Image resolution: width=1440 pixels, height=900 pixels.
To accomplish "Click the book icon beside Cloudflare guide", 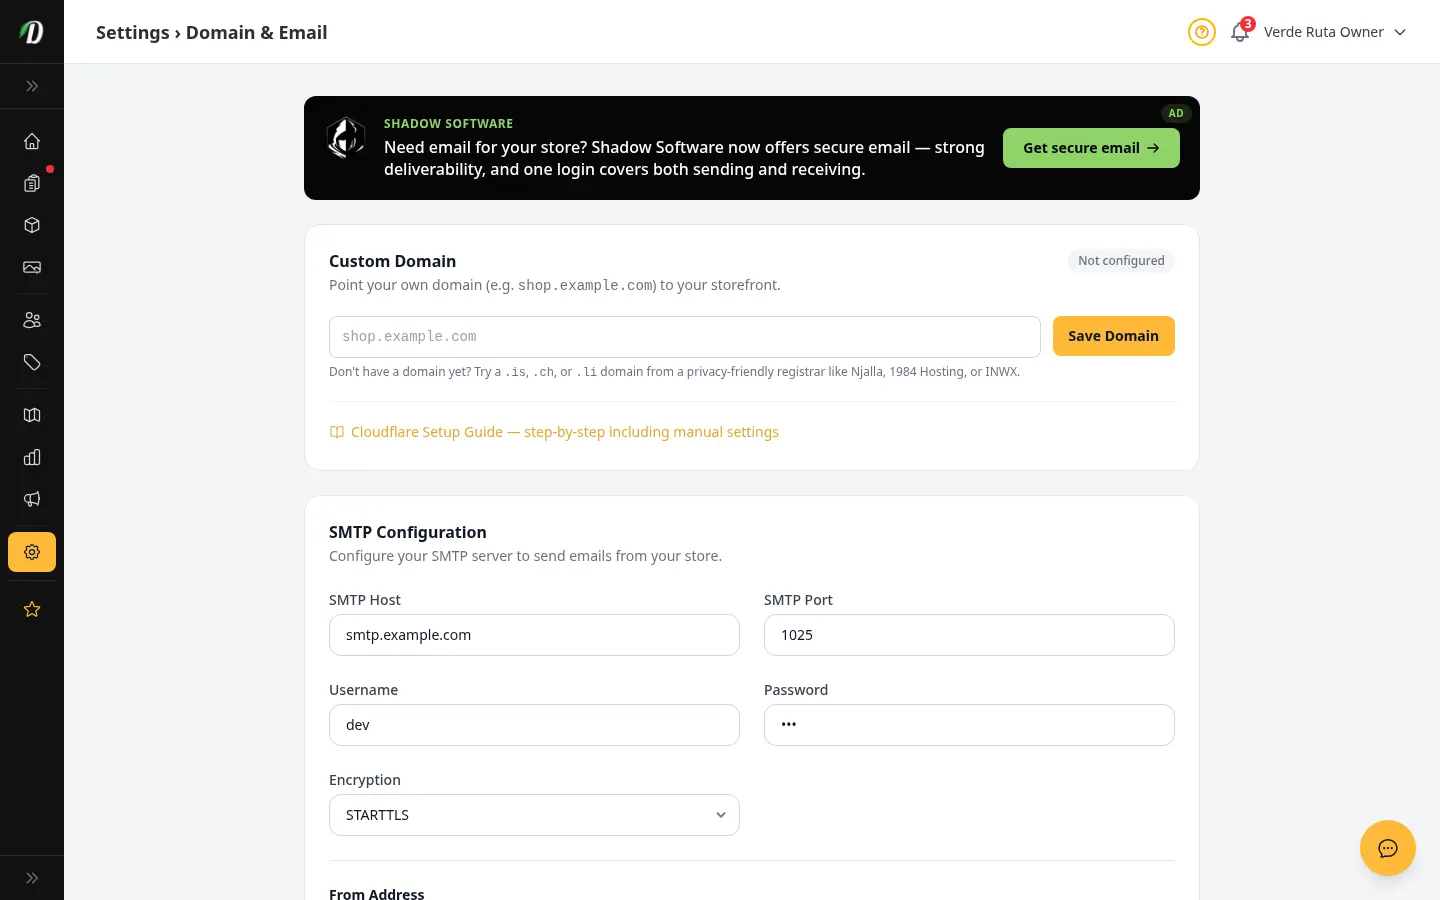I will click(337, 432).
